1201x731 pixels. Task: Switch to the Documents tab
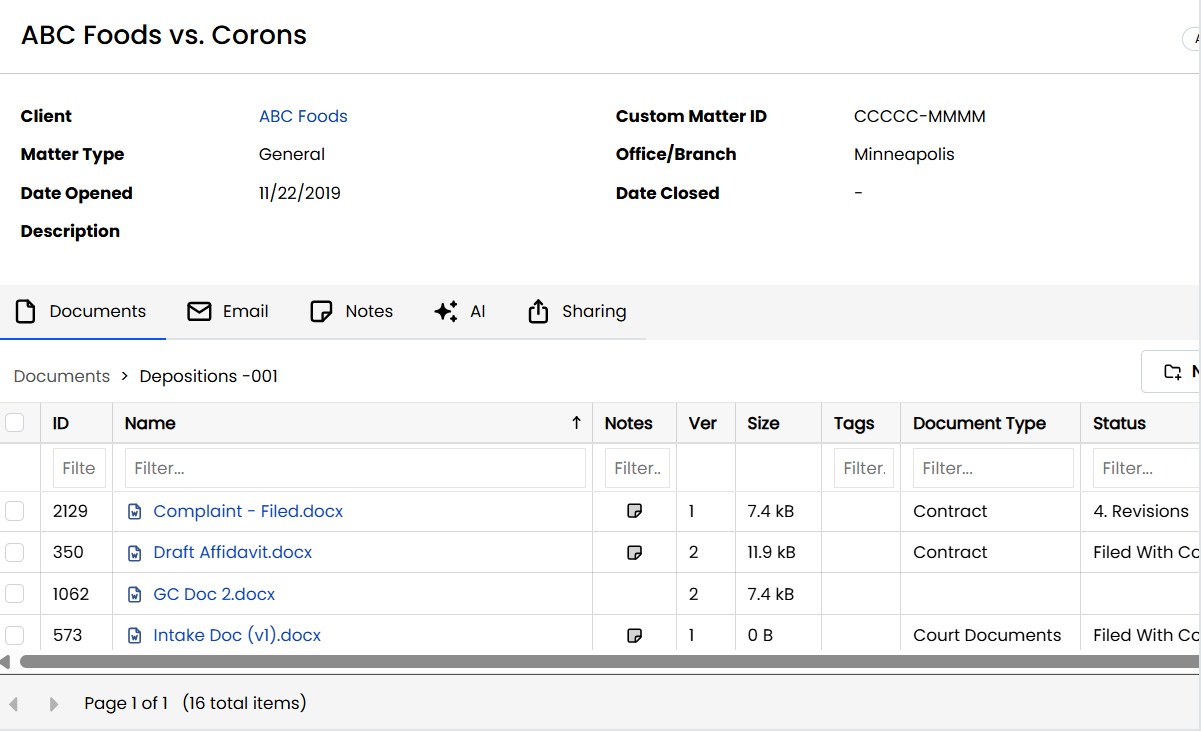coord(82,311)
